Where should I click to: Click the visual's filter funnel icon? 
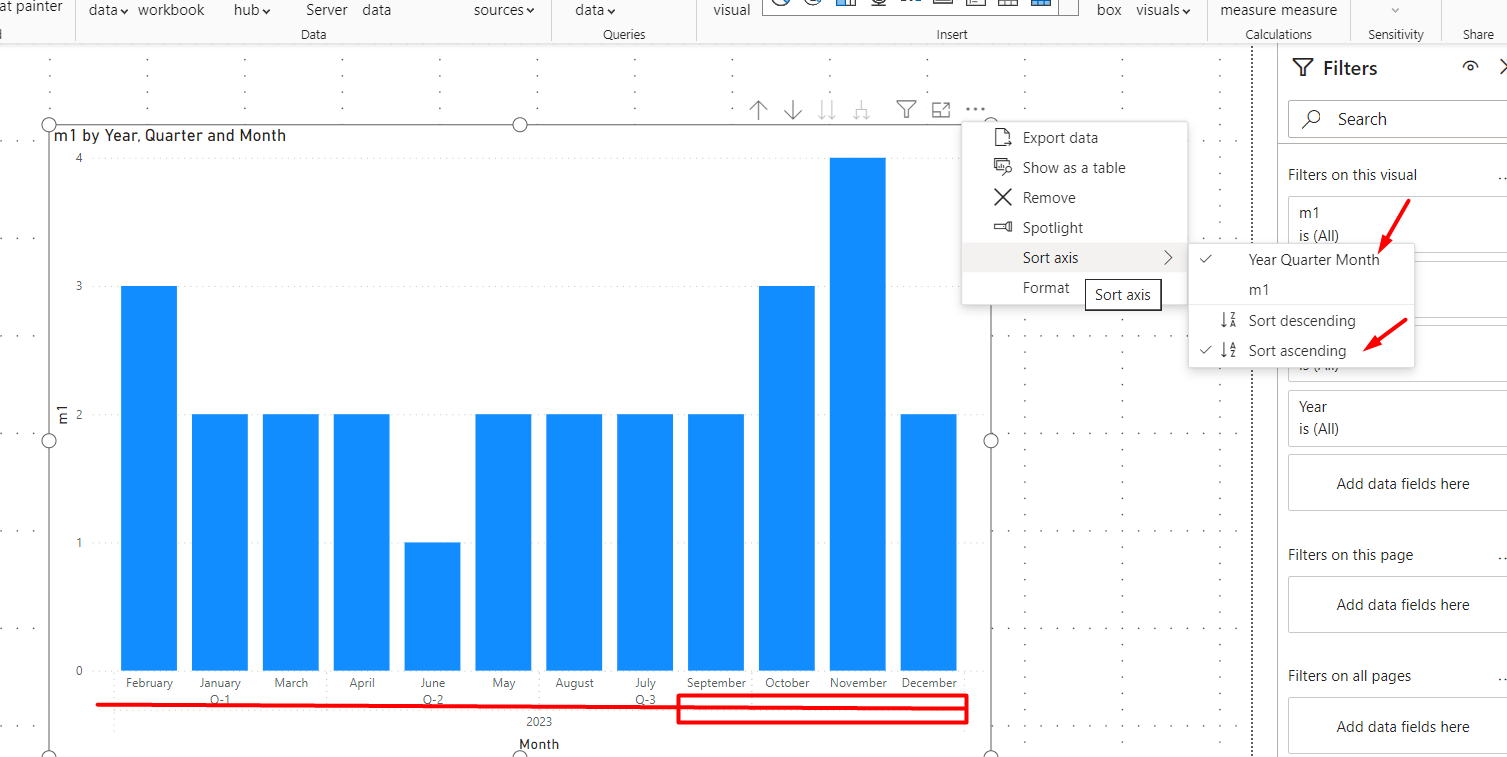pyautogui.click(x=906, y=109)
